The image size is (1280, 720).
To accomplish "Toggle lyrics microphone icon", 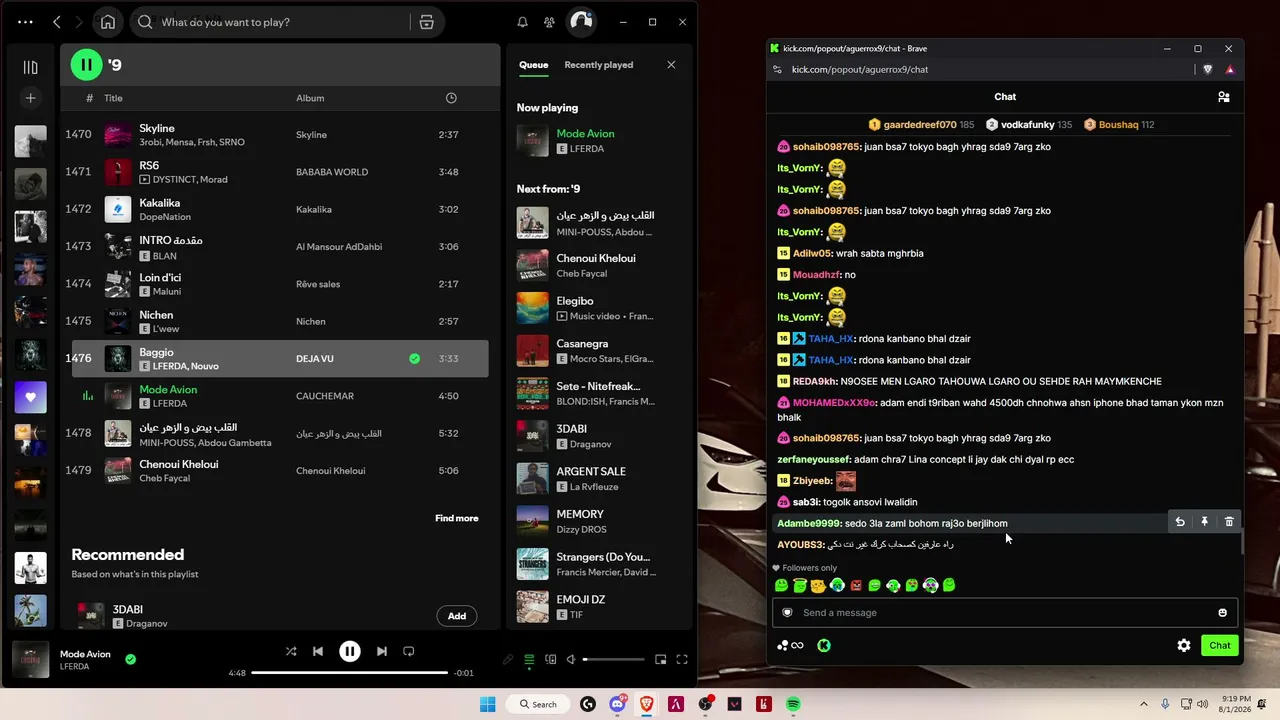I will [508, 659].
